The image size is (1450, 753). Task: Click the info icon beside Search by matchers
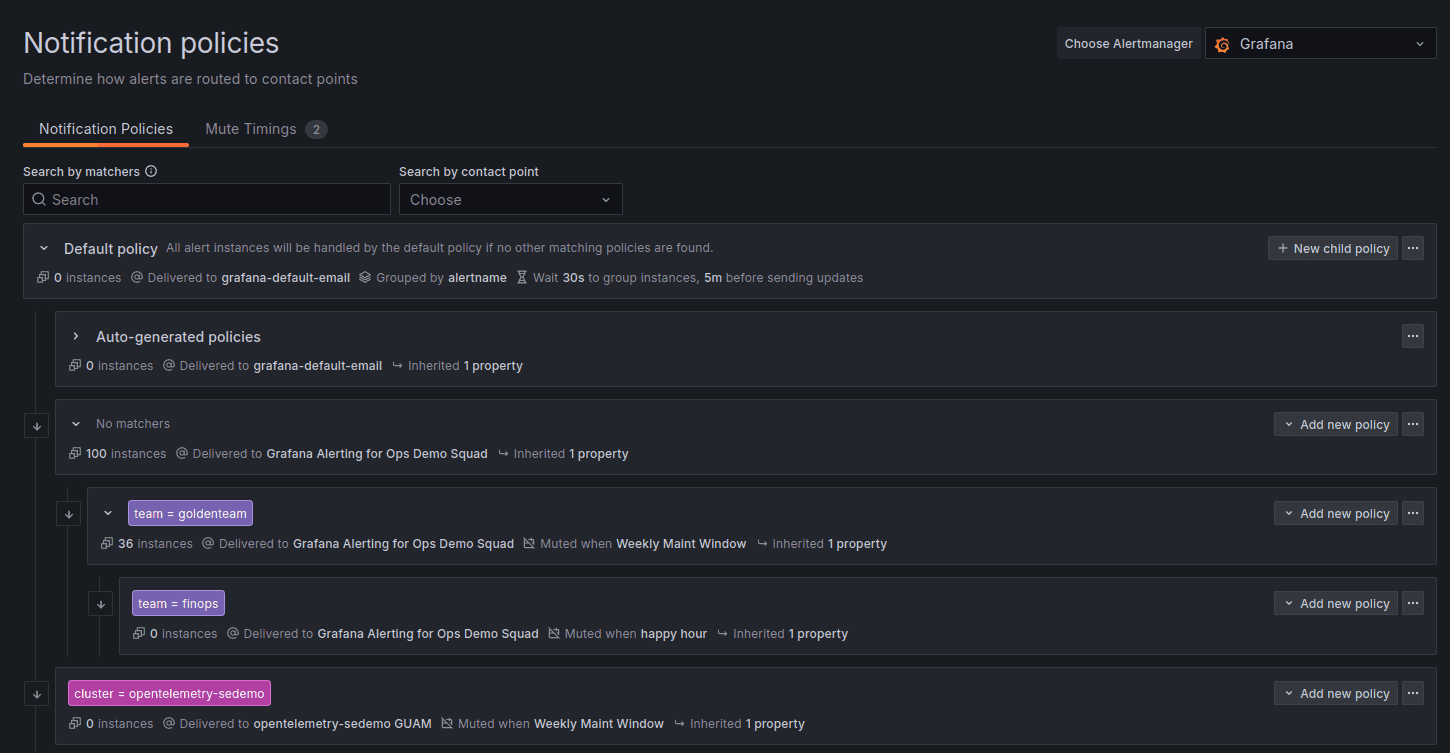tap(150, 171)
